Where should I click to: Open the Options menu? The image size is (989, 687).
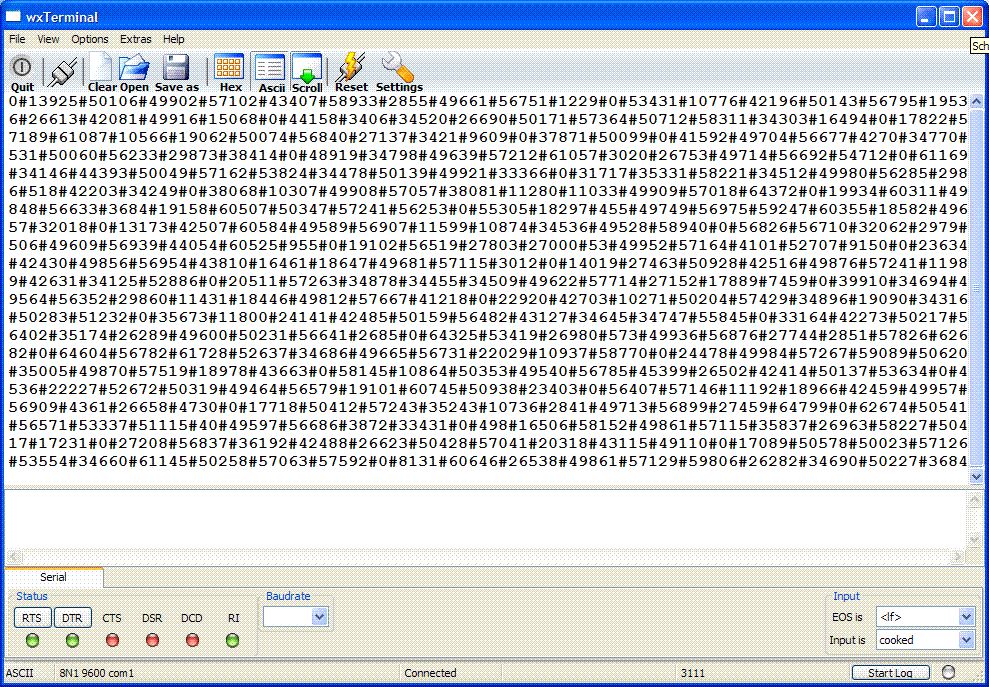coord(90,39)
